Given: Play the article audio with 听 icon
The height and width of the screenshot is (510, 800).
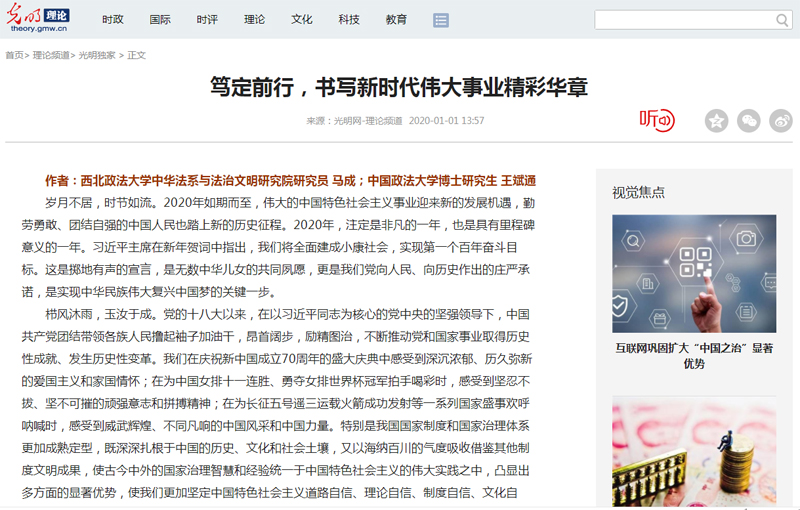Looking at the screenshot, I should pyautogui.click(x=657, y=120).
